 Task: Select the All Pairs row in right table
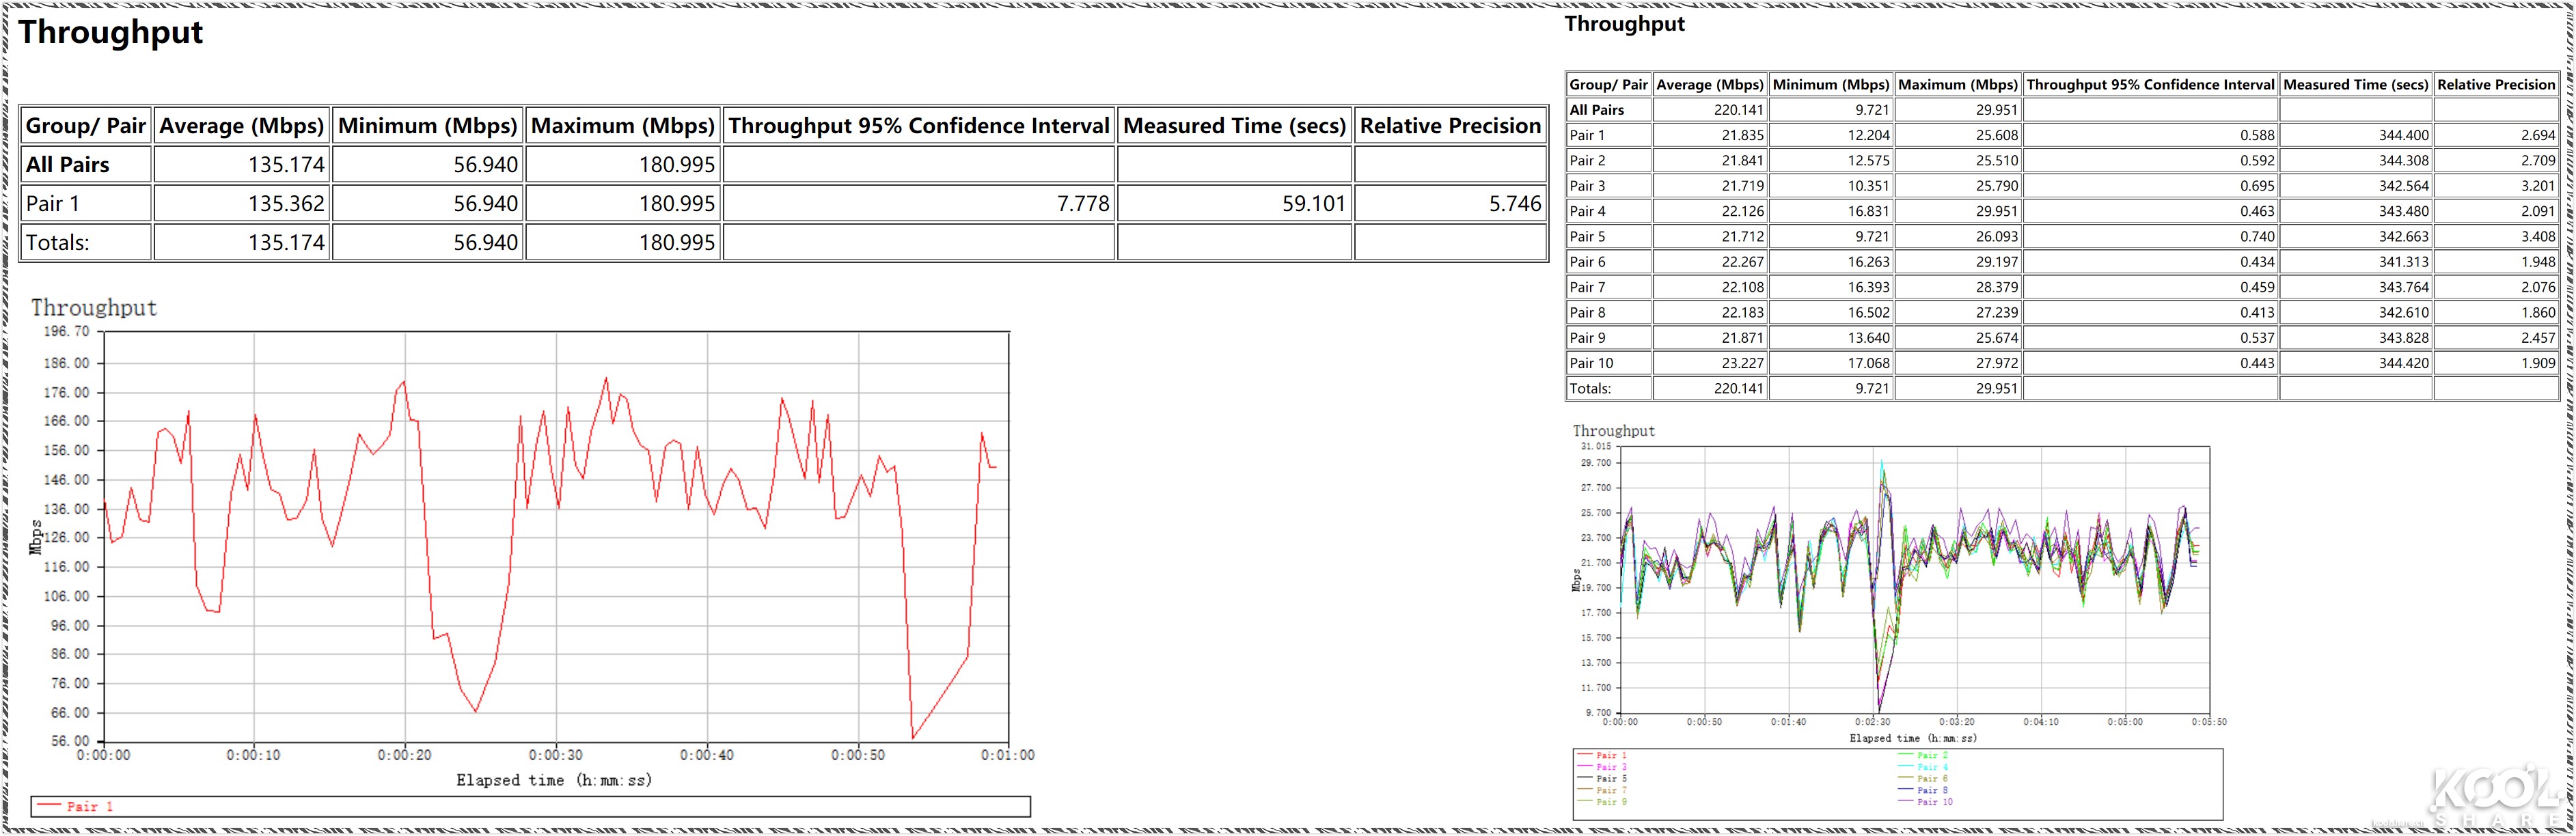(1596, 110)
